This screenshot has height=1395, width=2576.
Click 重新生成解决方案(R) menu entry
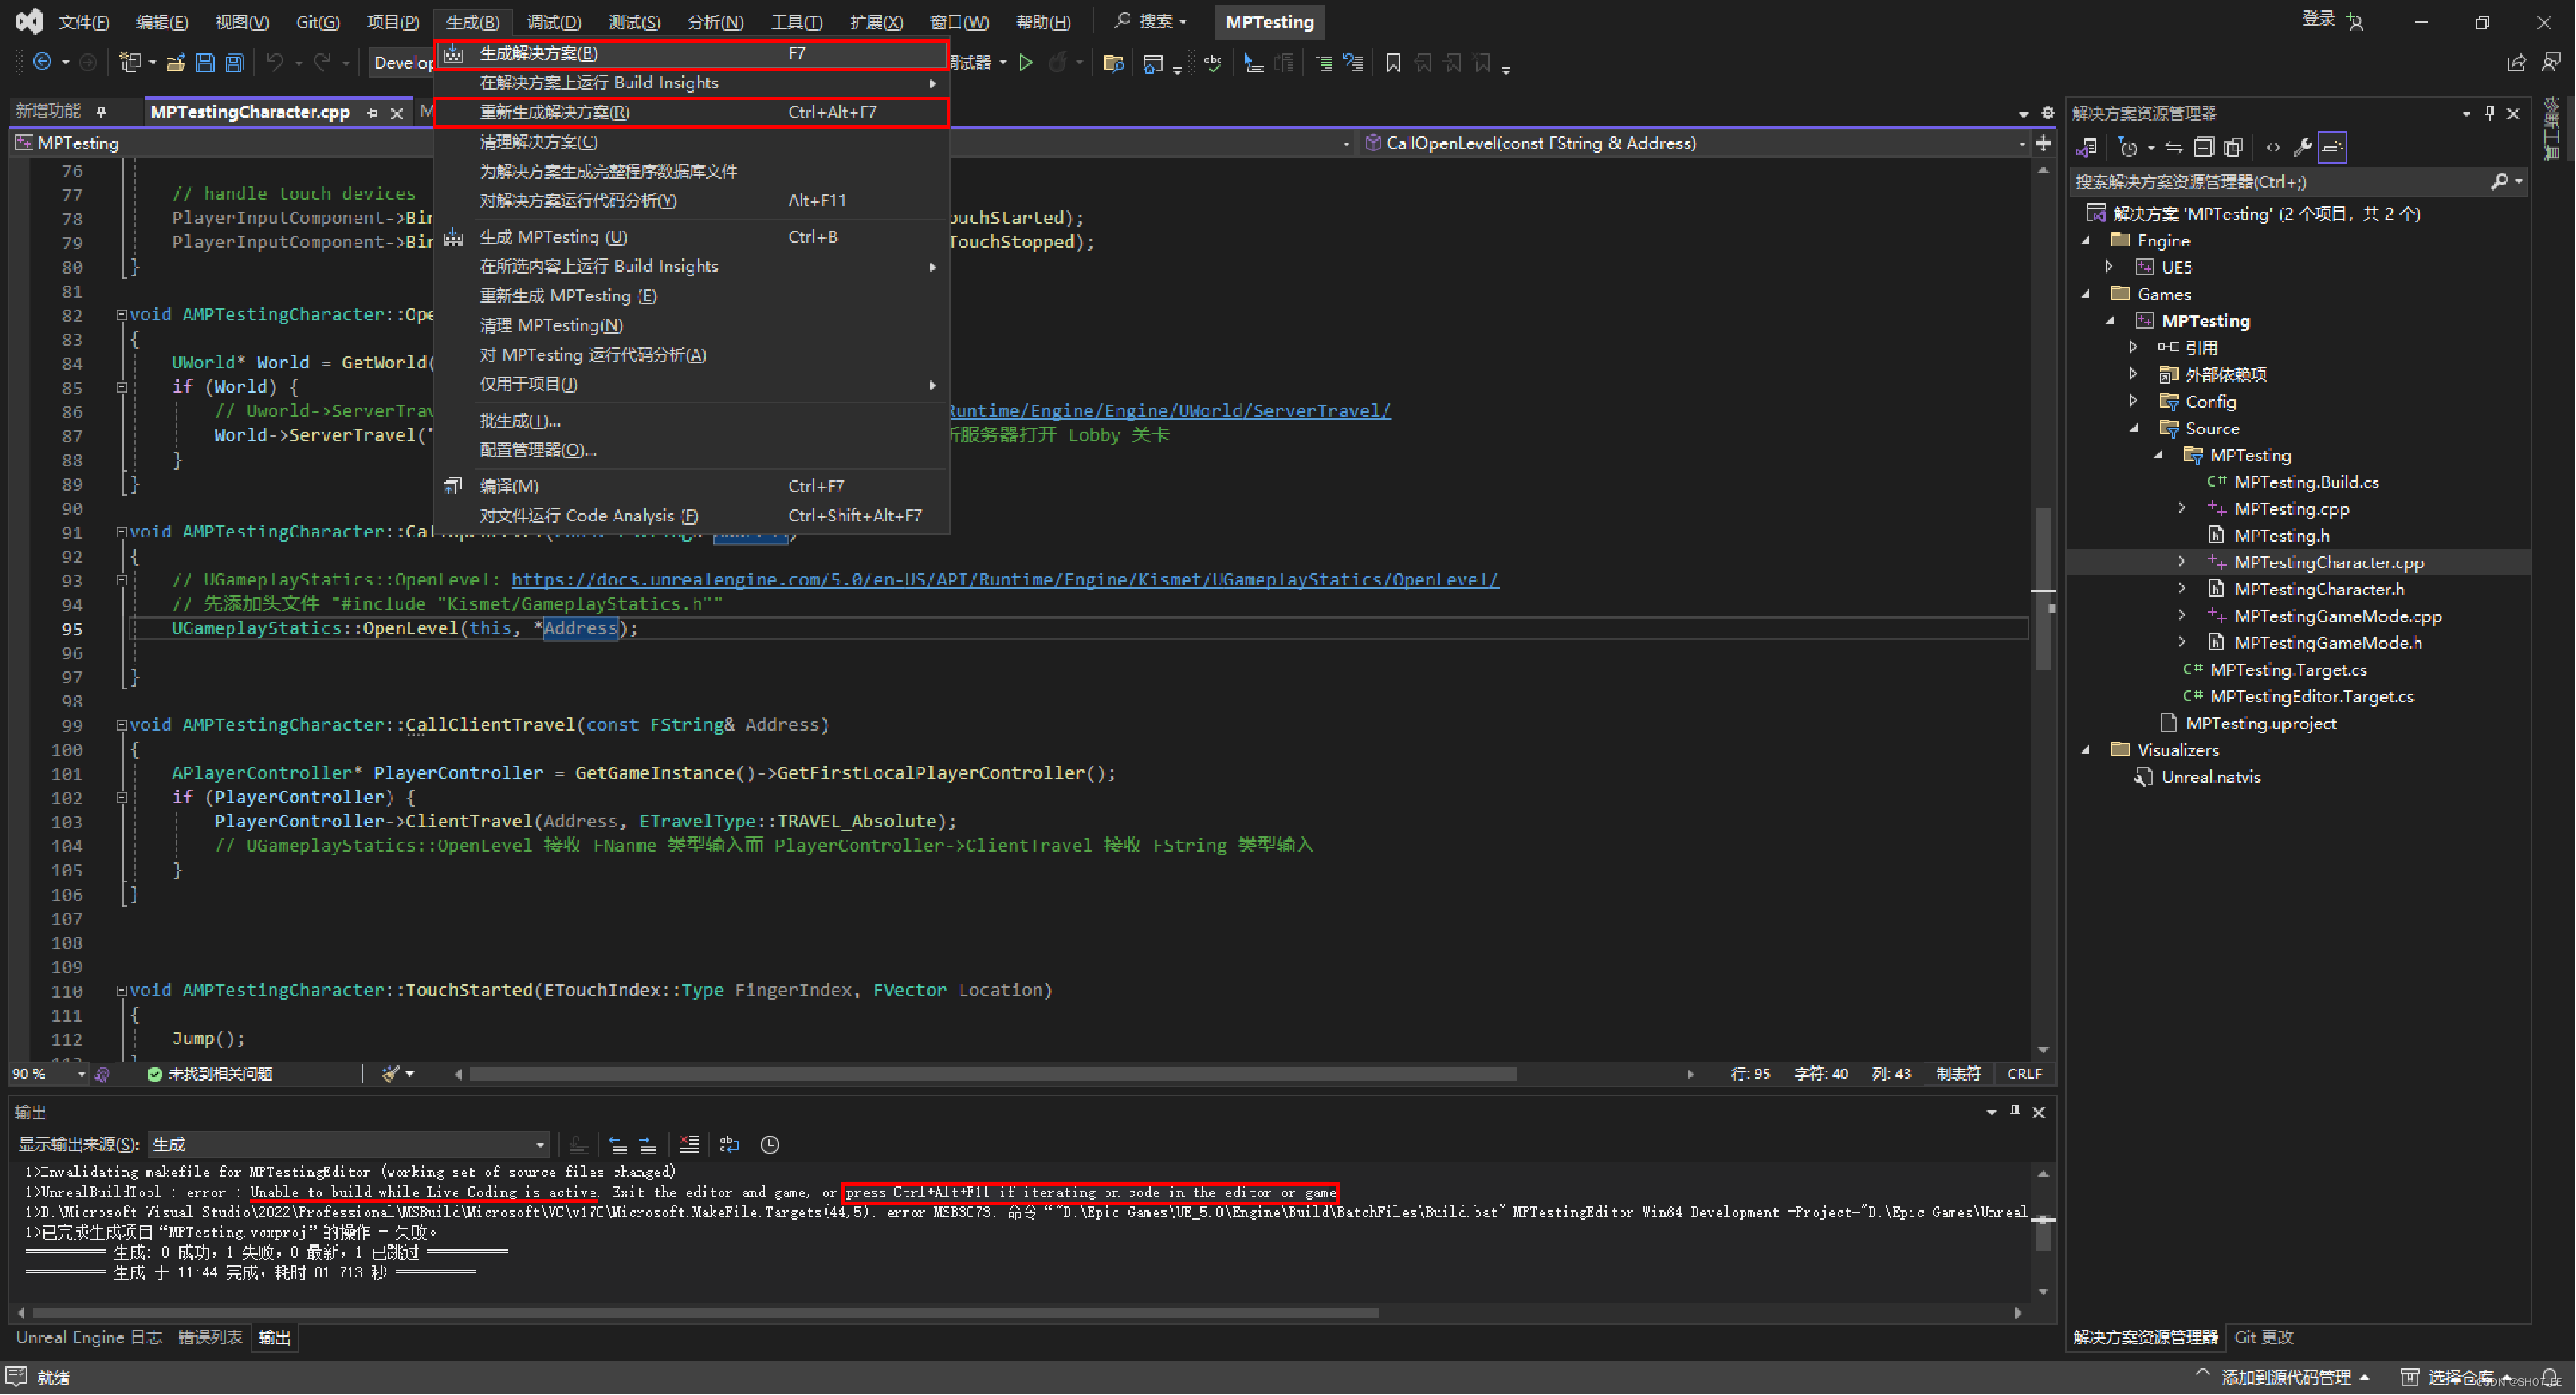click(692, 112)
